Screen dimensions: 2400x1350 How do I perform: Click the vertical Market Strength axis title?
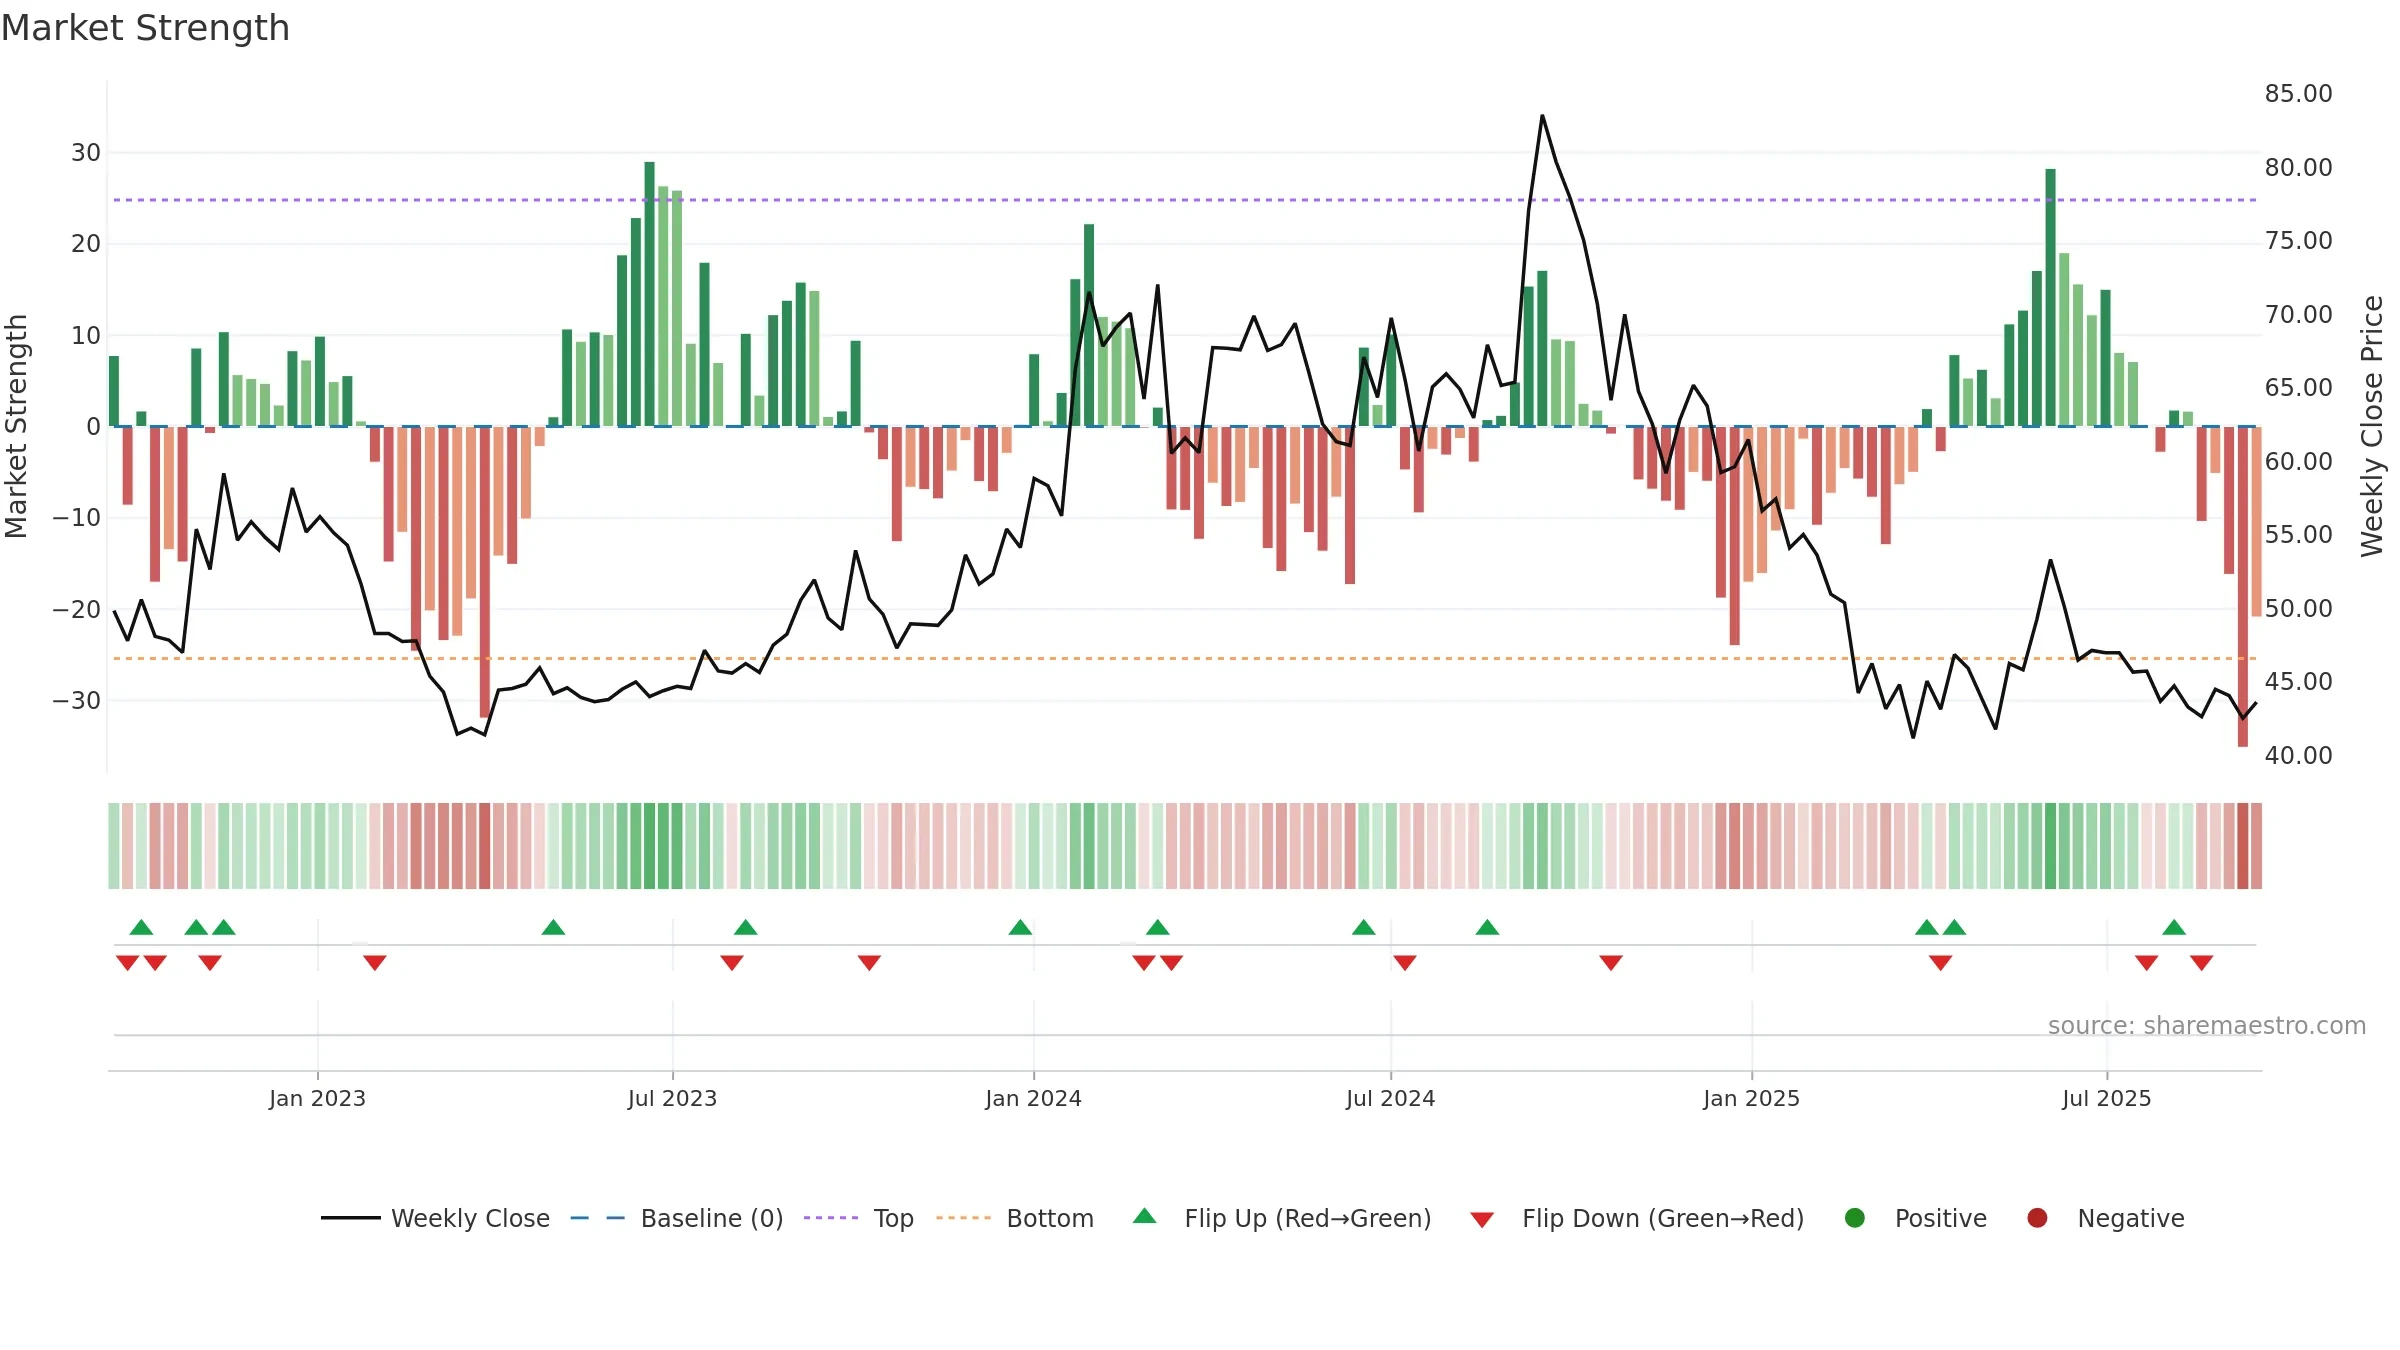point(16,426)
